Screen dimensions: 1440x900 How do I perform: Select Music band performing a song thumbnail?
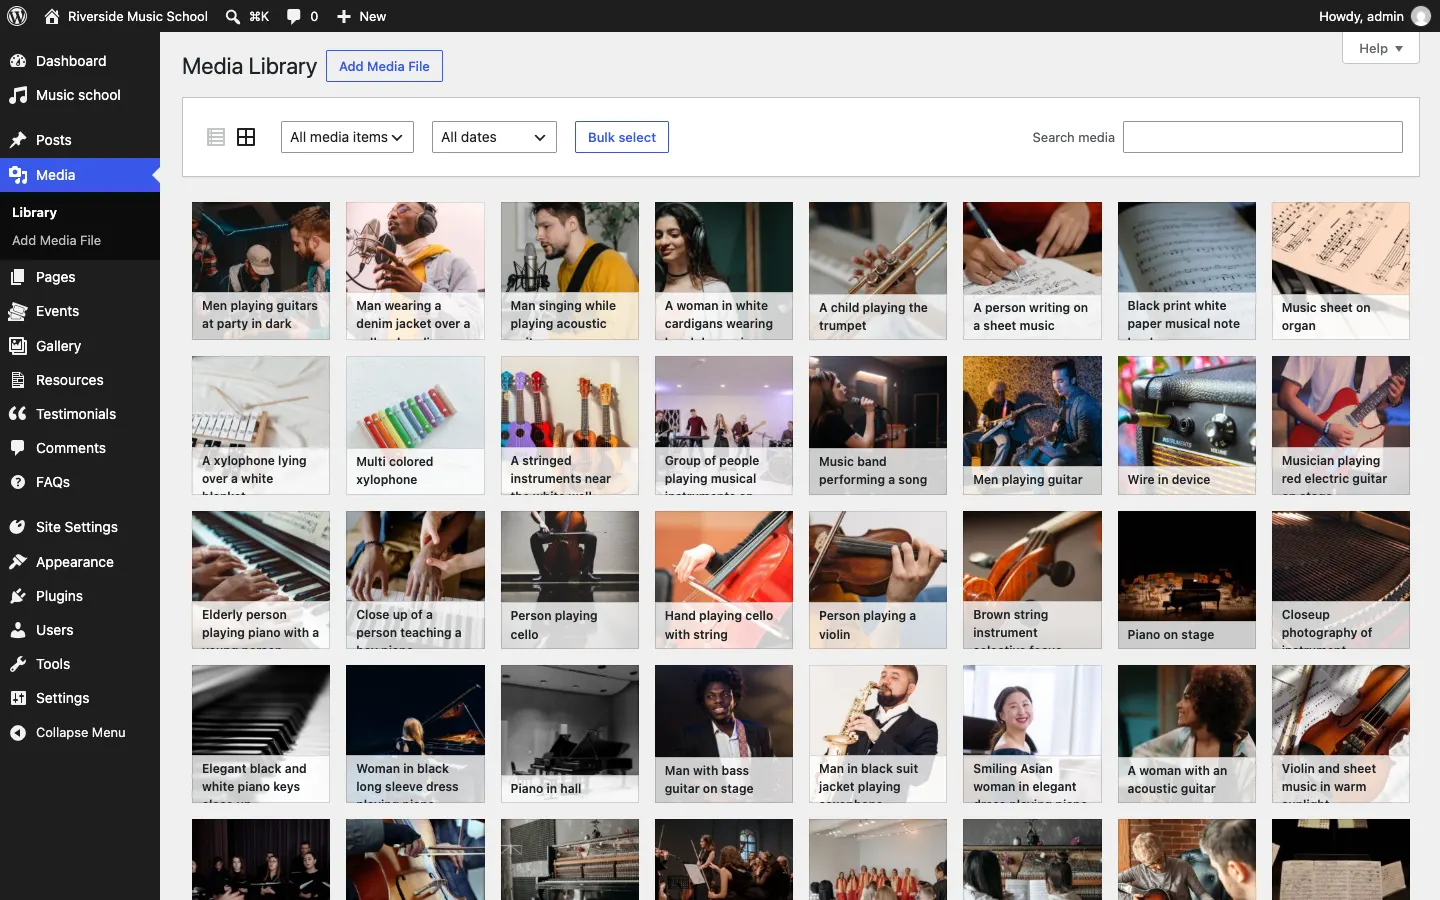point(878,425)
